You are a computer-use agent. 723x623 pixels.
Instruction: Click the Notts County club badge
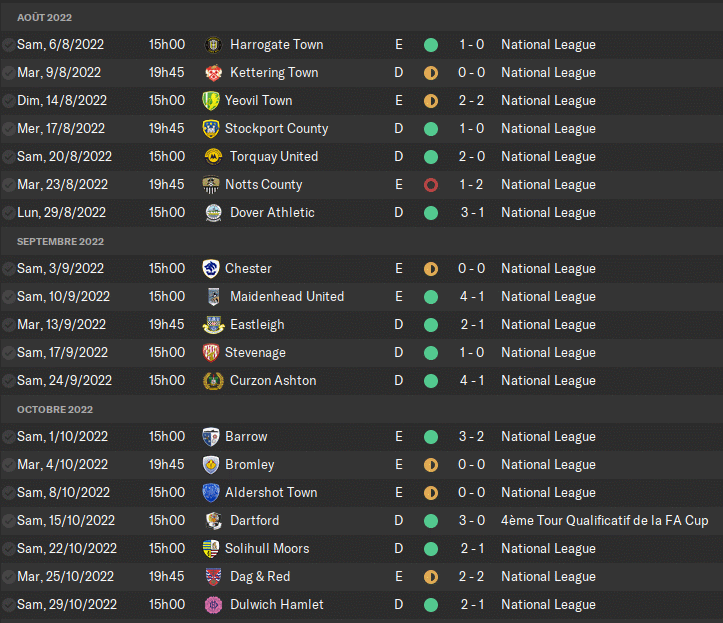[210, 185]
